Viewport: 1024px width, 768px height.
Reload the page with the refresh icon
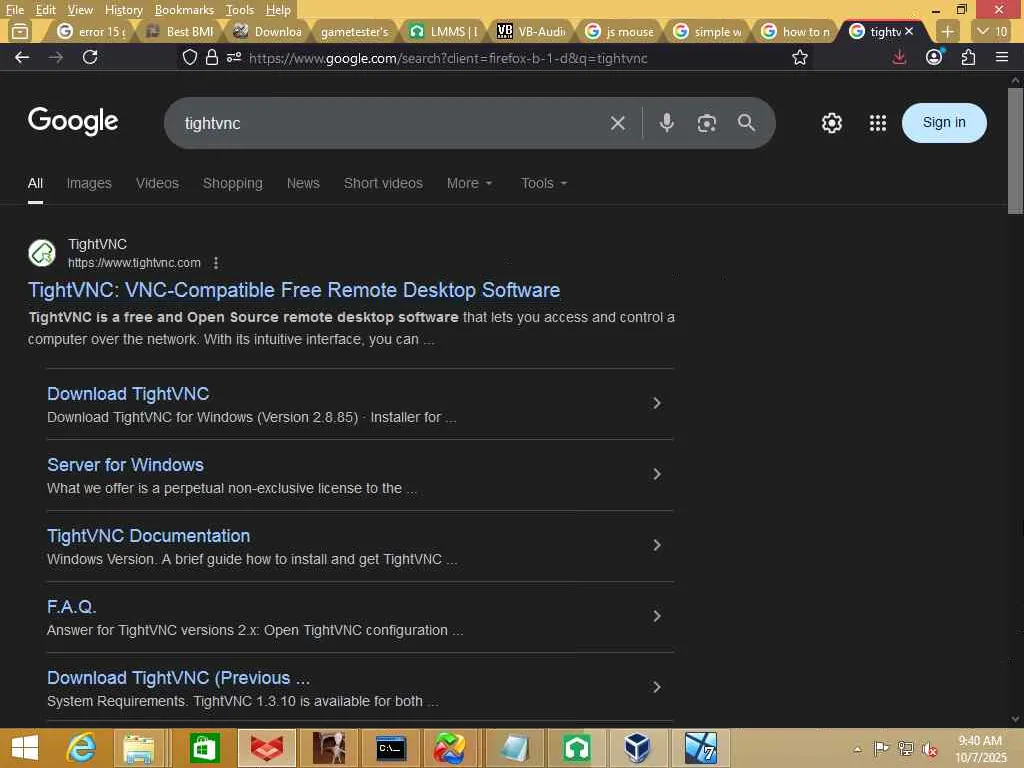(x=90, y=57)
